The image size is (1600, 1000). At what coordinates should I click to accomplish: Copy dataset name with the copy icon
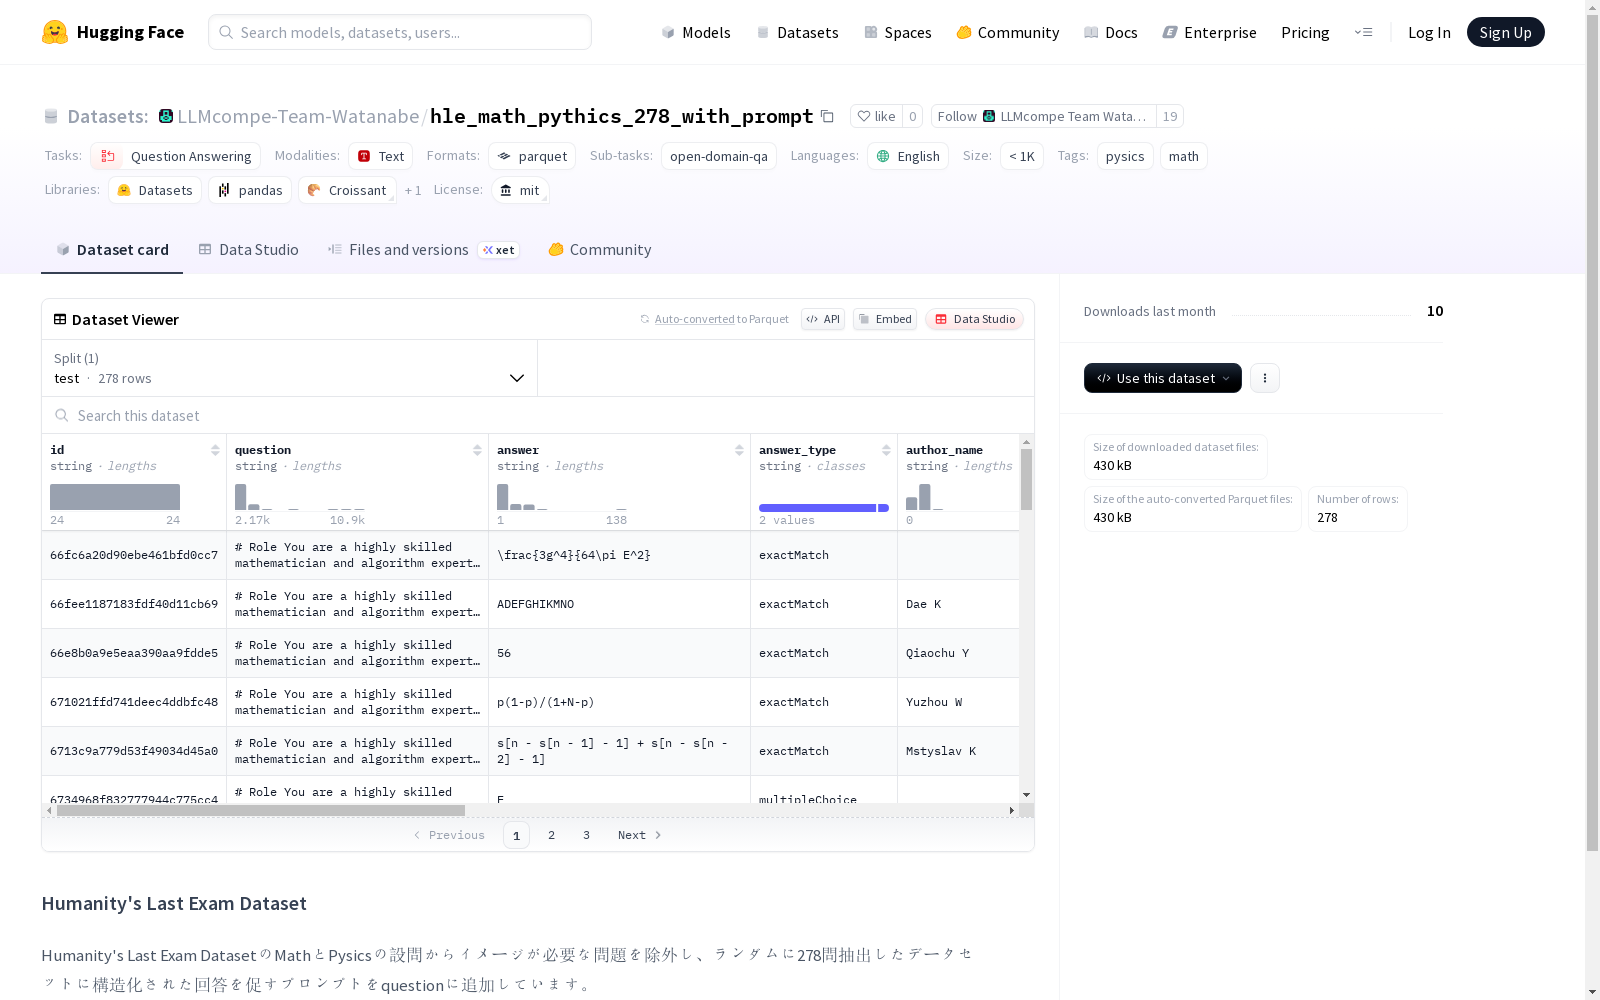click(x=827, y=116)
